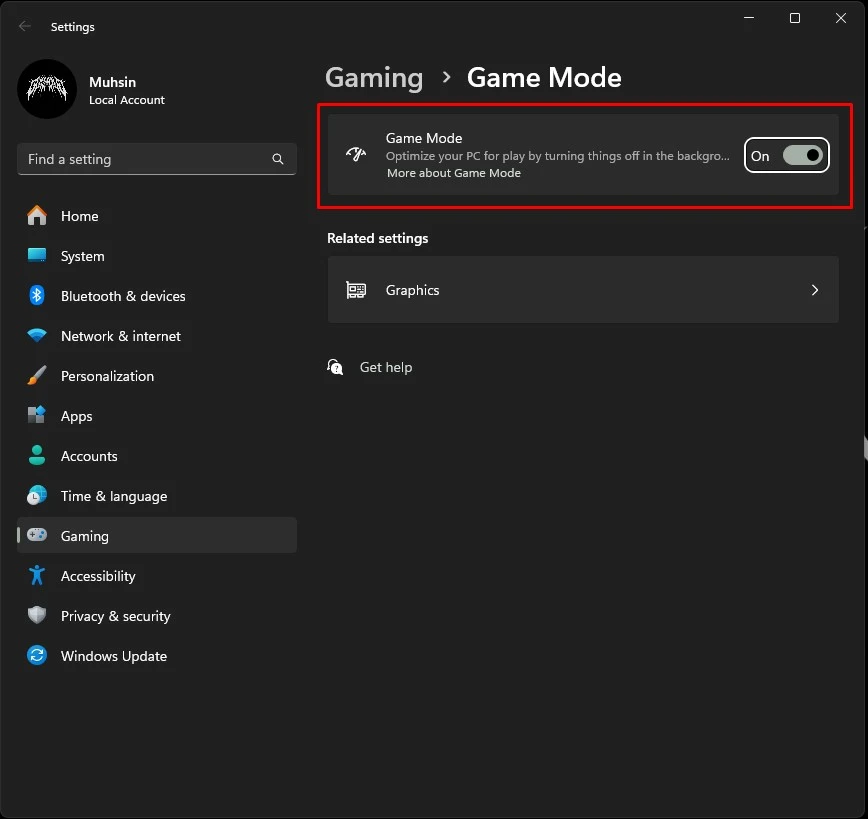Viewport: 868px width, 819px height.
Task: Click the Get help link
Action: [386, 367]
